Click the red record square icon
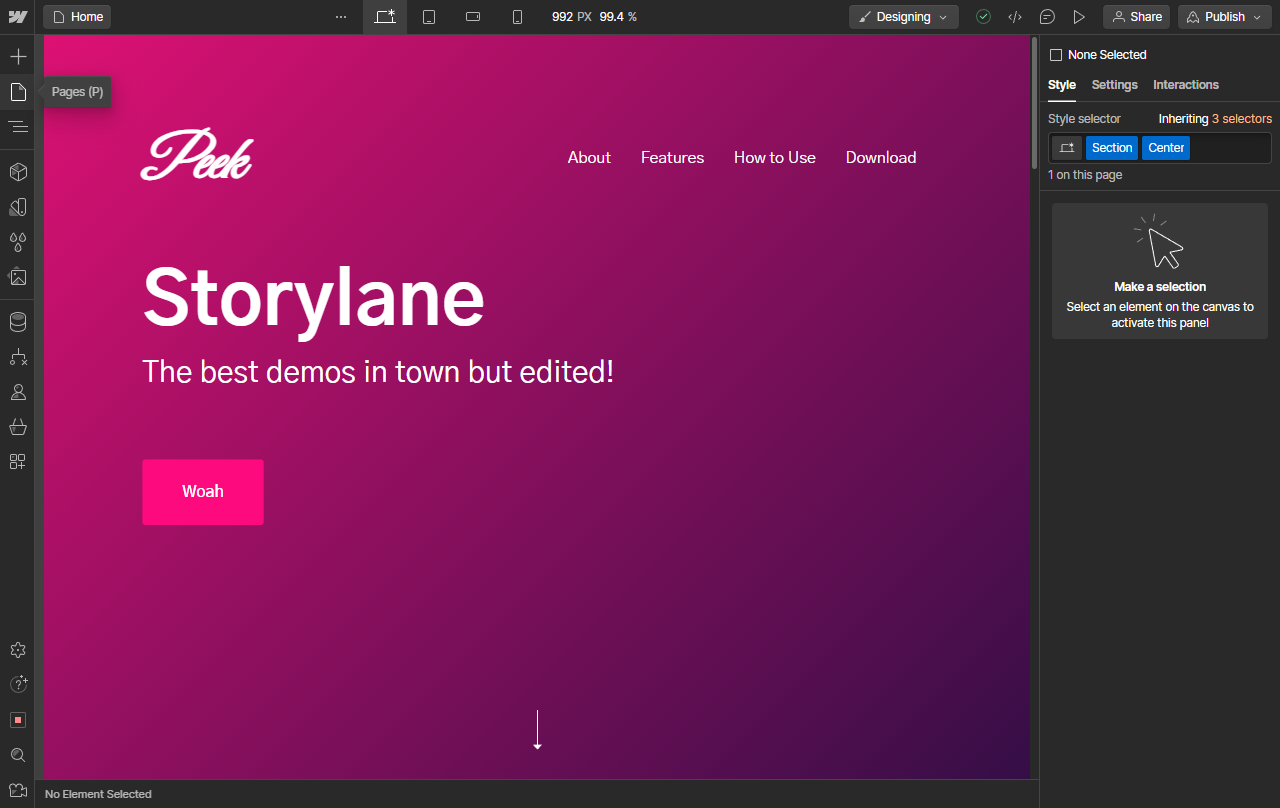 (18, 720)
